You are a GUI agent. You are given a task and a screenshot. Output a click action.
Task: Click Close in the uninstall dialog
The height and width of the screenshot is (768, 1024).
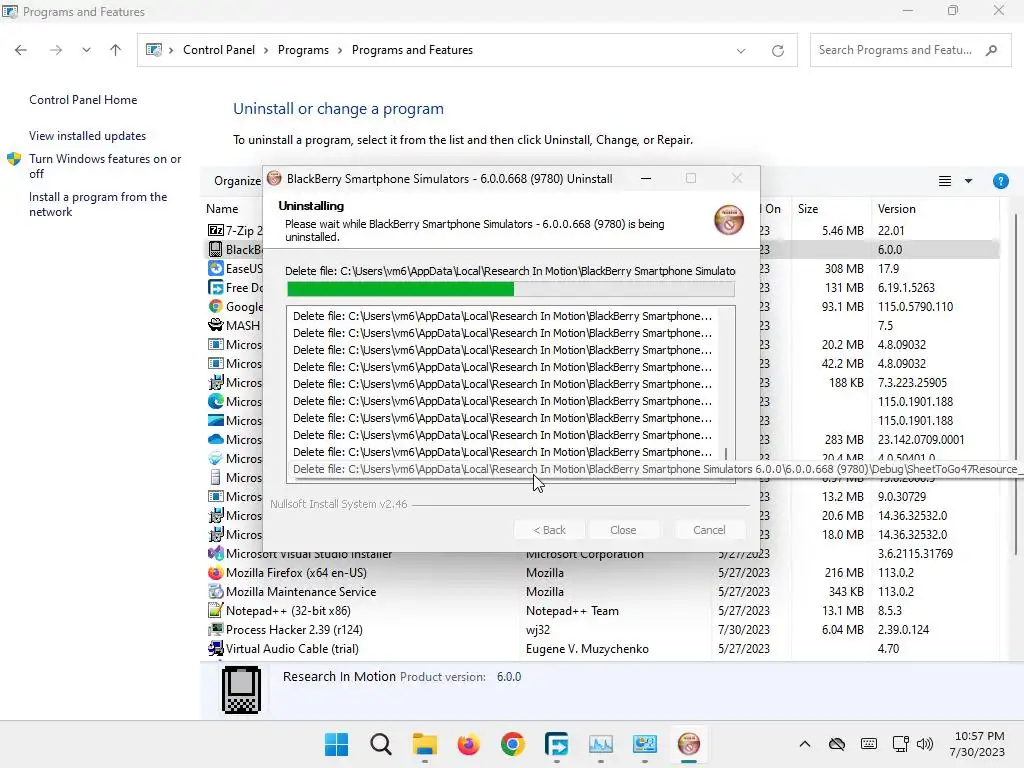pyautogui.click(x=623, y=530)
